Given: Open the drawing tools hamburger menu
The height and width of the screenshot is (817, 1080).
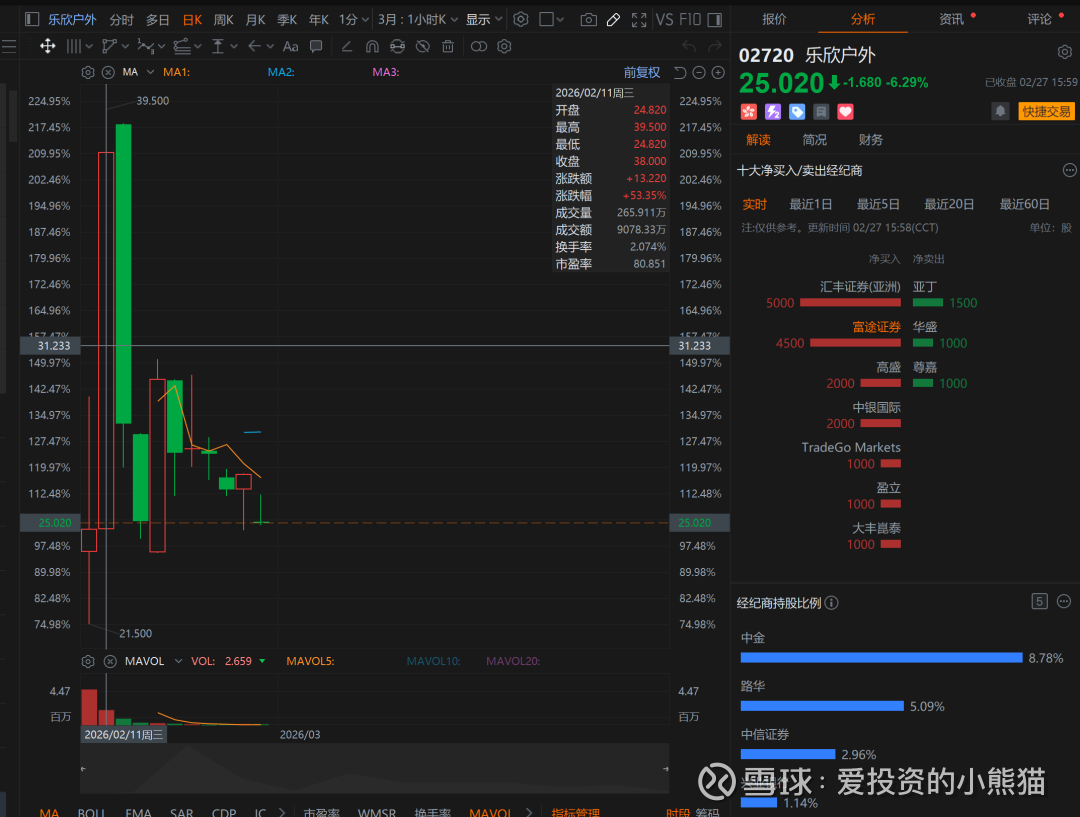Looking at the screenshot, I should click(8, 47).
